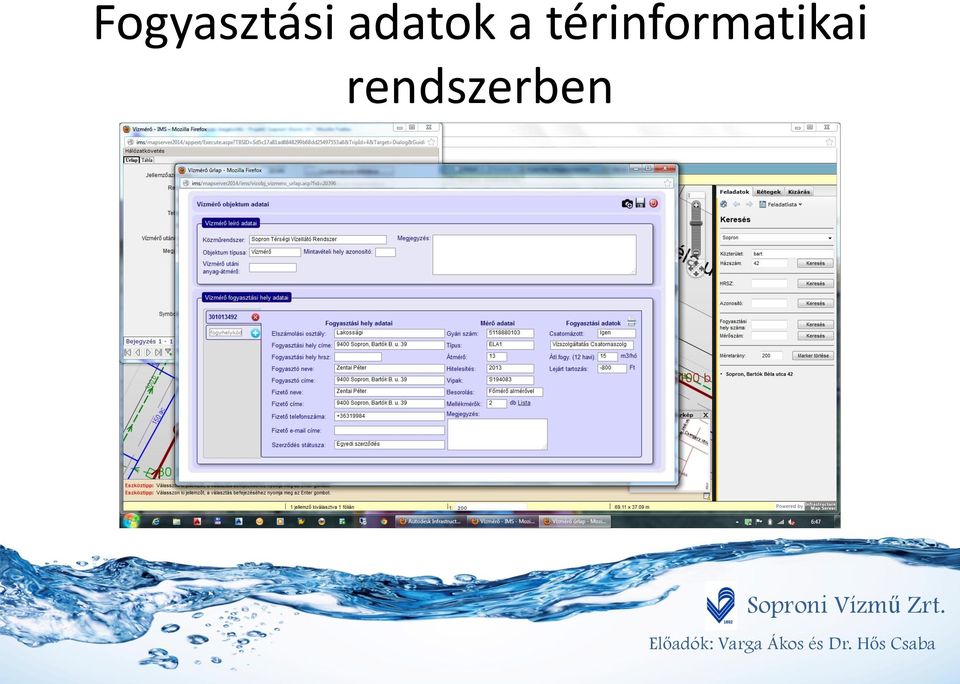Click the Közműrendszer field in the form
The width and height of the screenshot is (960, 684).
(318, 239)
